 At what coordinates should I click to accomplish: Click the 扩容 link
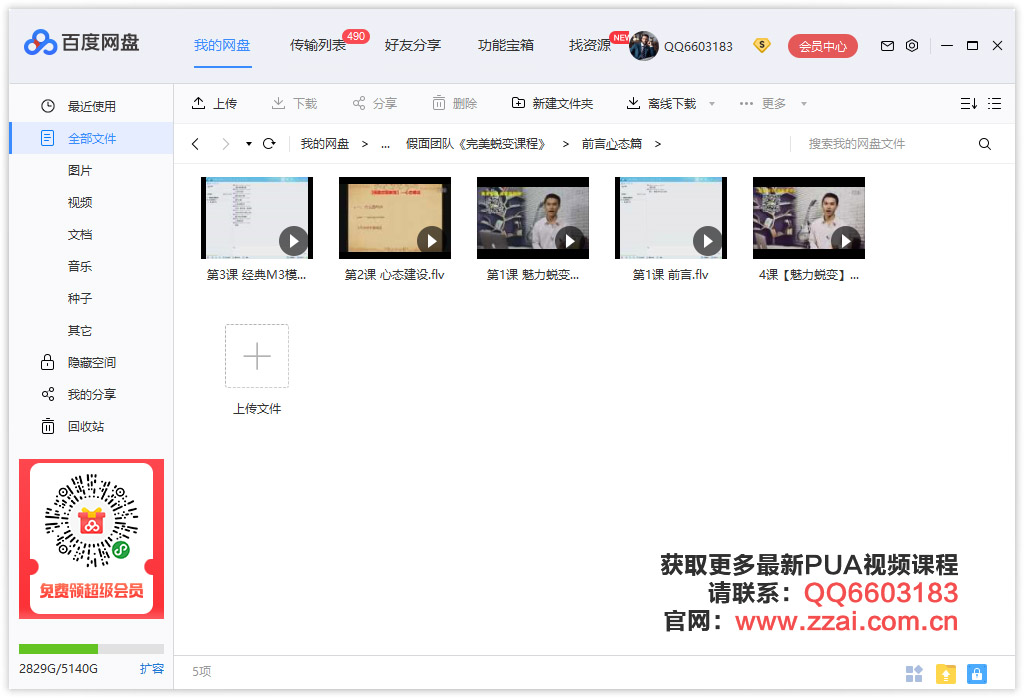(x=152, y=669)
